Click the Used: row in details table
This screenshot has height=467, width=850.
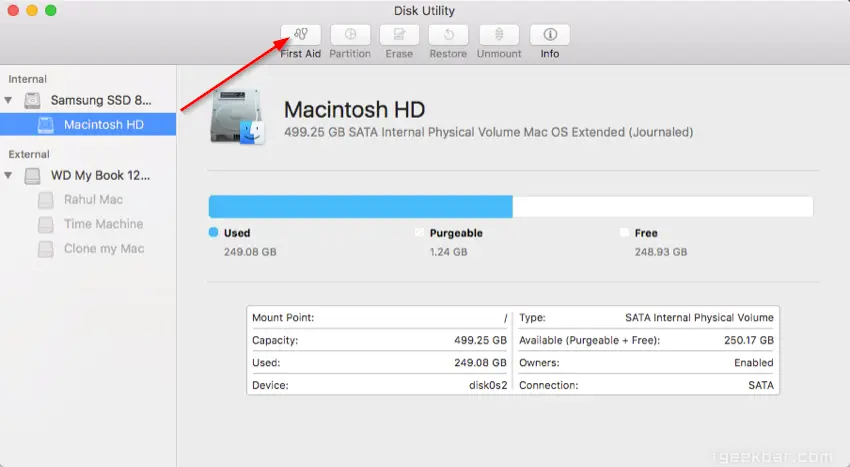[x=379, y=363]
